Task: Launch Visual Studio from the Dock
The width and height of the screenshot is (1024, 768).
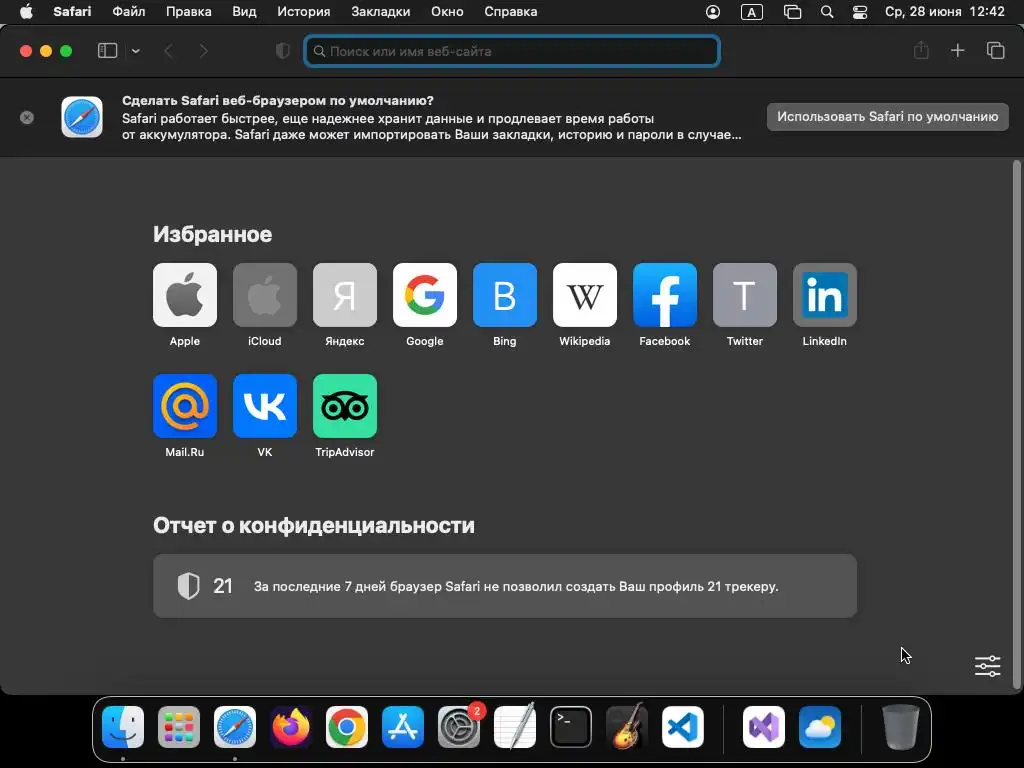Action: tap(764, 727)
